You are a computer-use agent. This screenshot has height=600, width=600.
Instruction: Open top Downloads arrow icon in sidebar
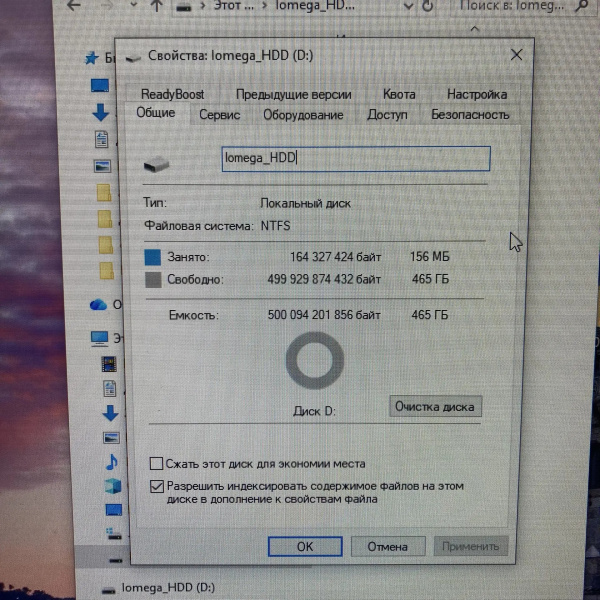[x=101, y=112]
